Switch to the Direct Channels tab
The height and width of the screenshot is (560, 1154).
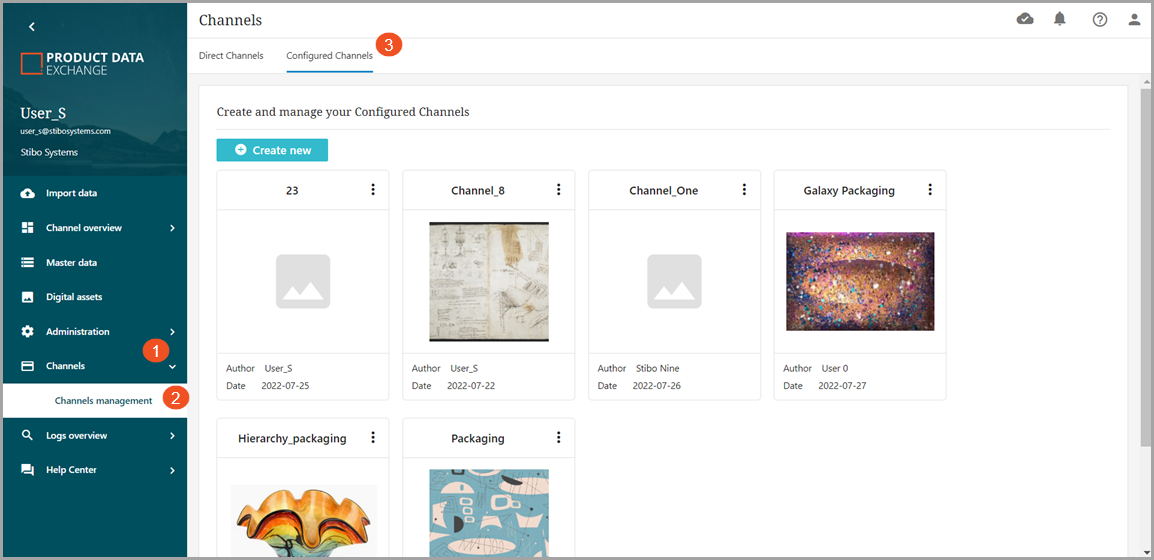[x=231, y=56]
